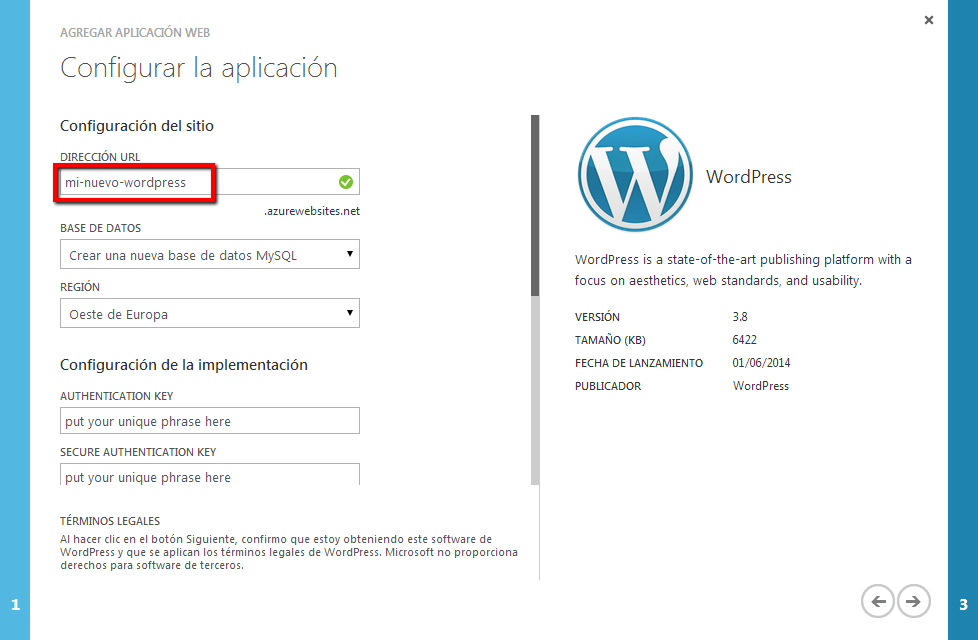
Task: Click the TÉRMINOS LEGALES heading
Action: 110,521
